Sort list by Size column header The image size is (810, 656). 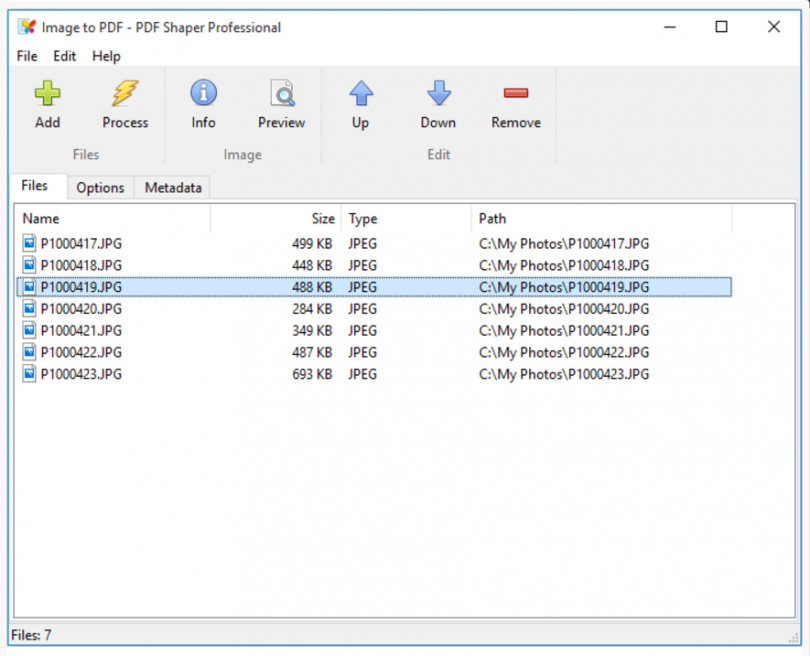(275, 218)
